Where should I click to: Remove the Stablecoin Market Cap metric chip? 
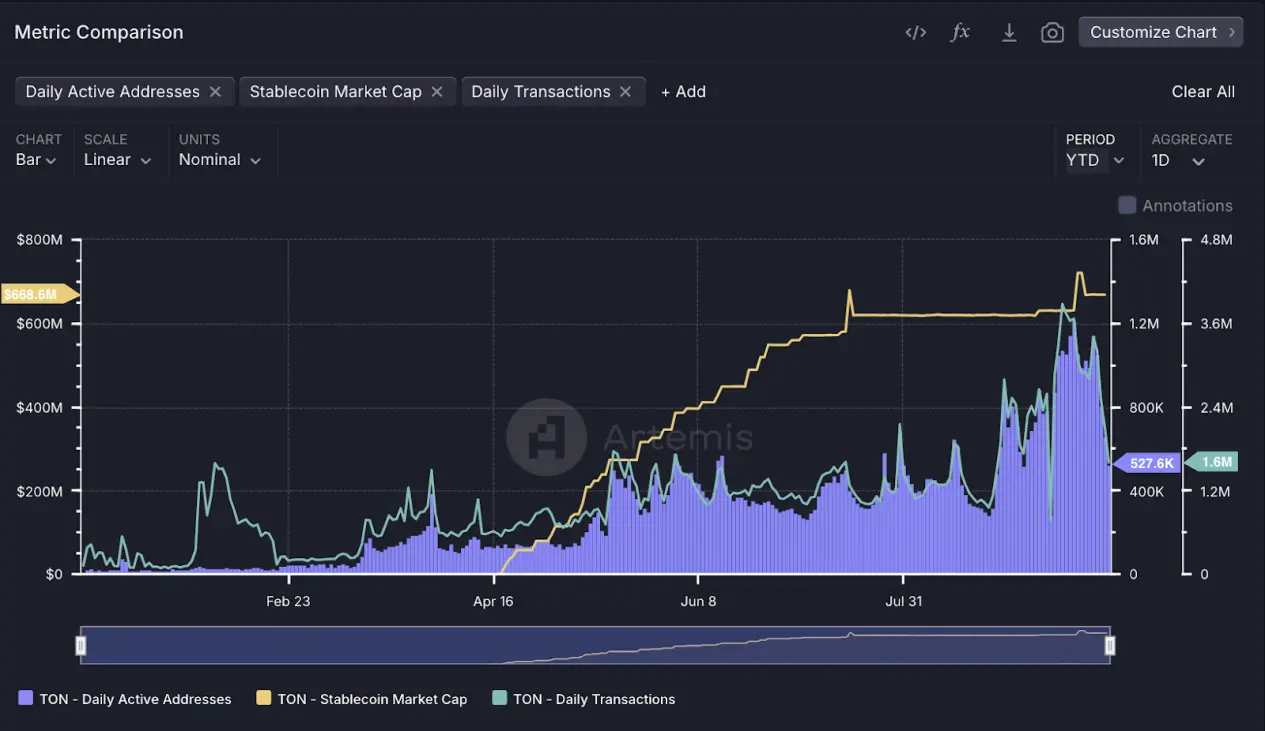point(436,91)
